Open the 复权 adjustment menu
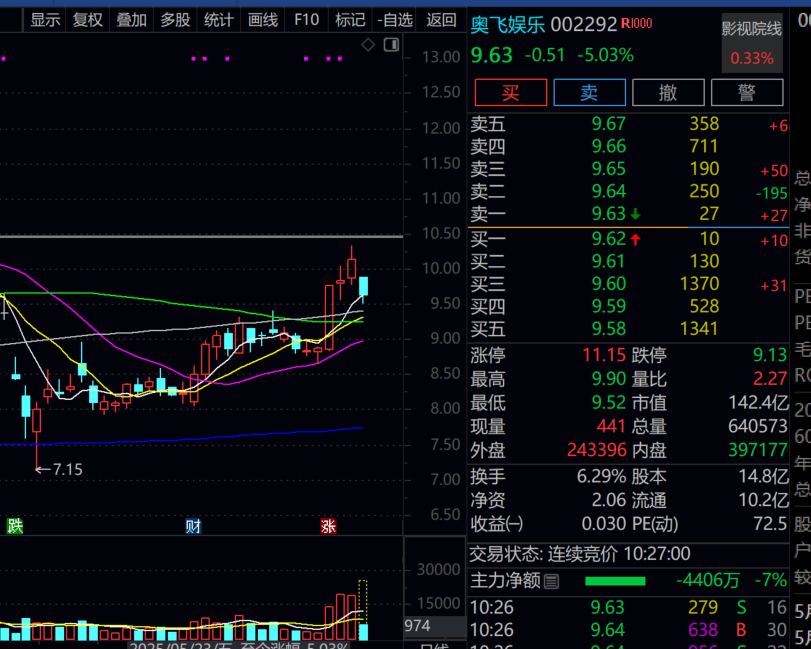Image resolution: width=811 pixels, height=649 pixels. (87, 20)
